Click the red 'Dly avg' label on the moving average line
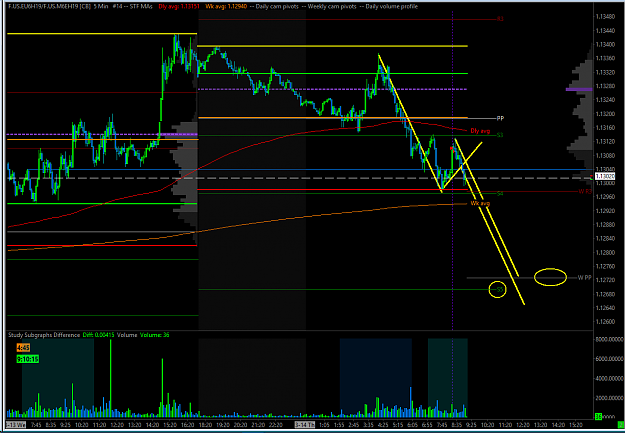This screenshot has width=625, height=433. [480, 131]
